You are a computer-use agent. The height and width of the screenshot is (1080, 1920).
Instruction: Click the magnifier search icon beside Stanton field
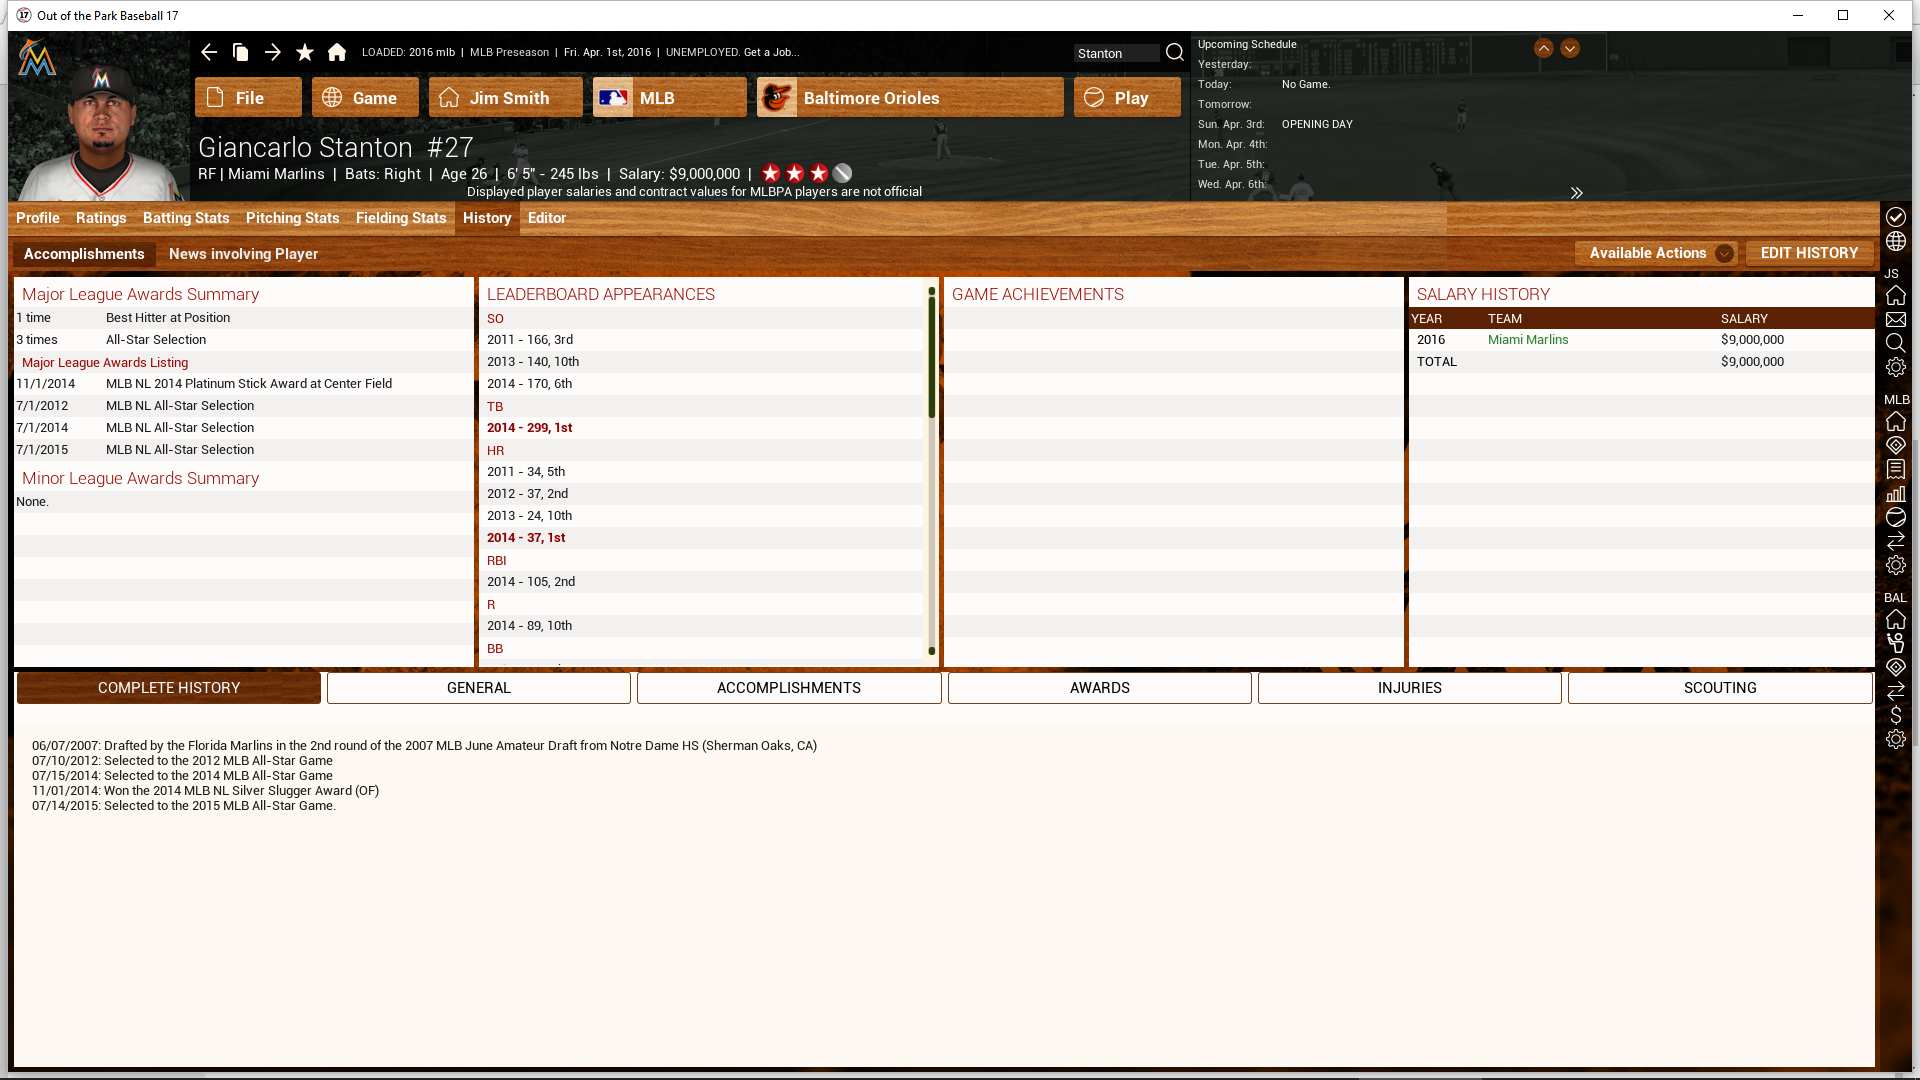tap(1175, 52)
